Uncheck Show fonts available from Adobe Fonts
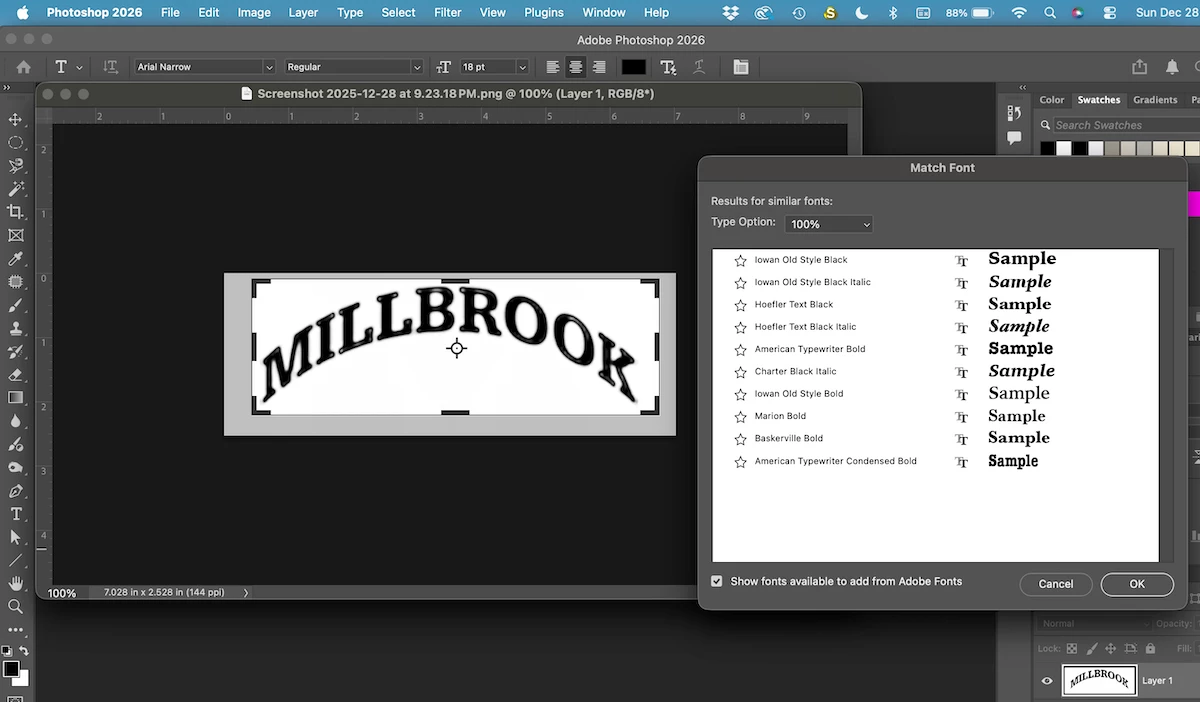This screenshot has width=1200, height=702. [x=716, y=581]
